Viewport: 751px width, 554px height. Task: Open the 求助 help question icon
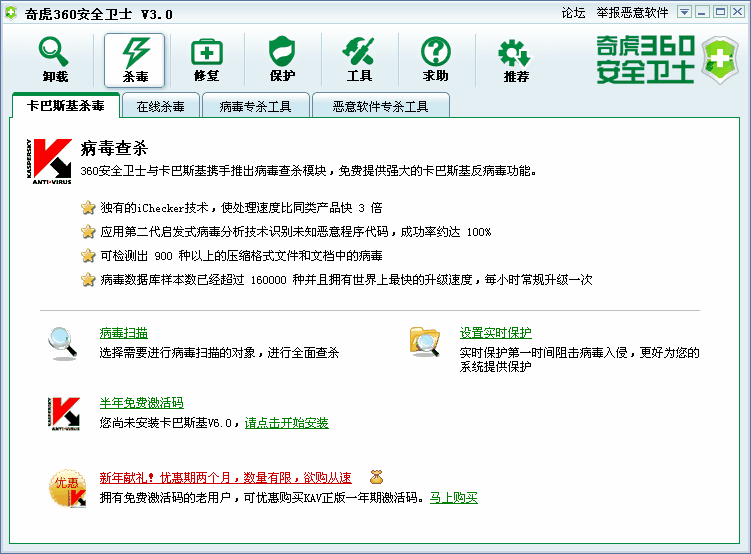(x=435, y=59)
